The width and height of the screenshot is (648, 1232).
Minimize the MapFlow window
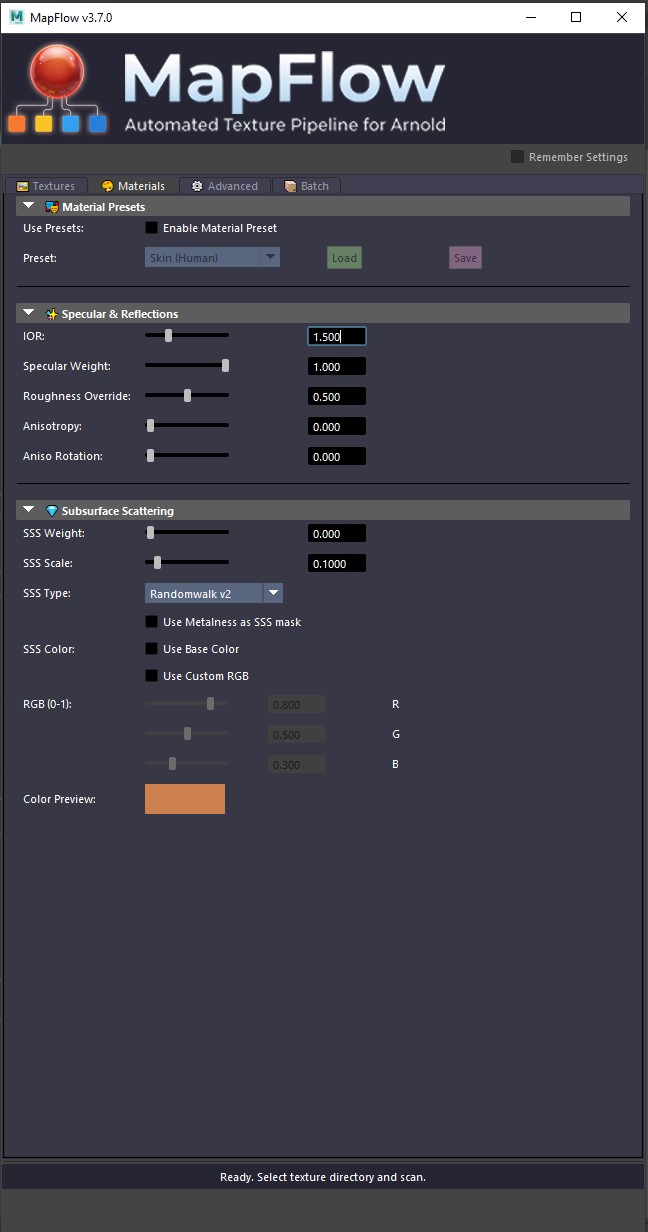[x=528, y=17]
